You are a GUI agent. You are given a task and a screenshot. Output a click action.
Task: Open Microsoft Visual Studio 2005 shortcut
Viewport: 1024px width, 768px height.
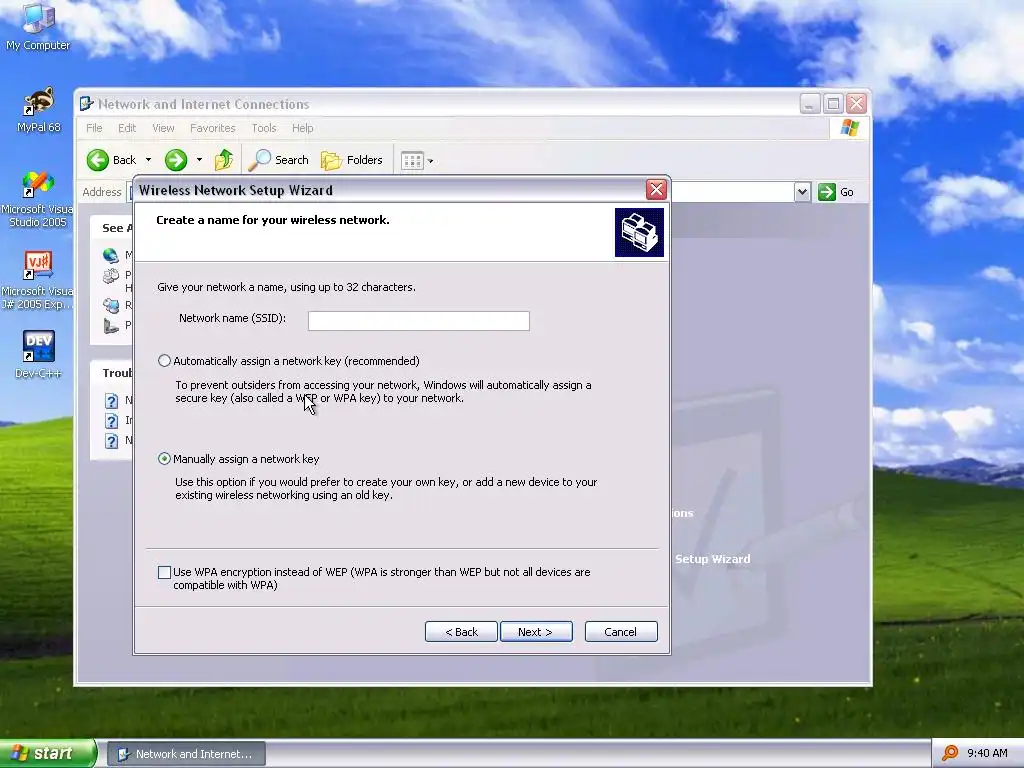click(x=38, y=199)
